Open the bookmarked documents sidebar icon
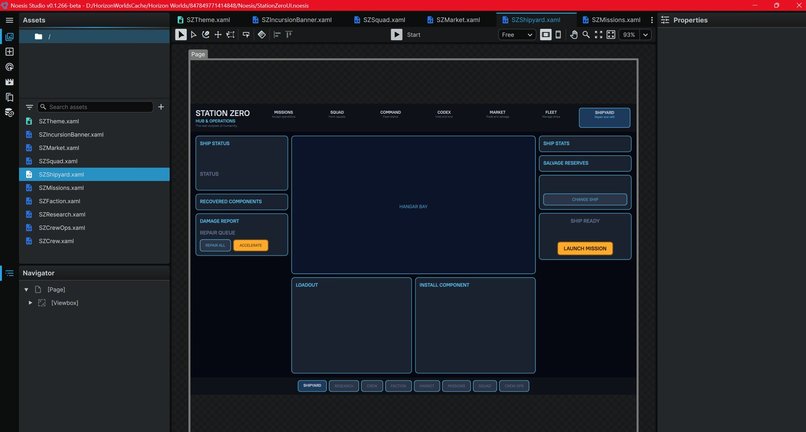806x432 pixels. pos(9,97)
